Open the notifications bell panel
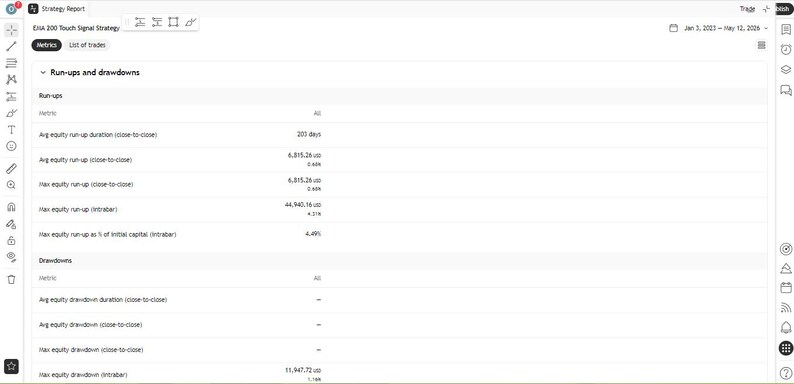The height and width of the screenshot is (384, 794). pyautogui.click(x=786, y=327)
